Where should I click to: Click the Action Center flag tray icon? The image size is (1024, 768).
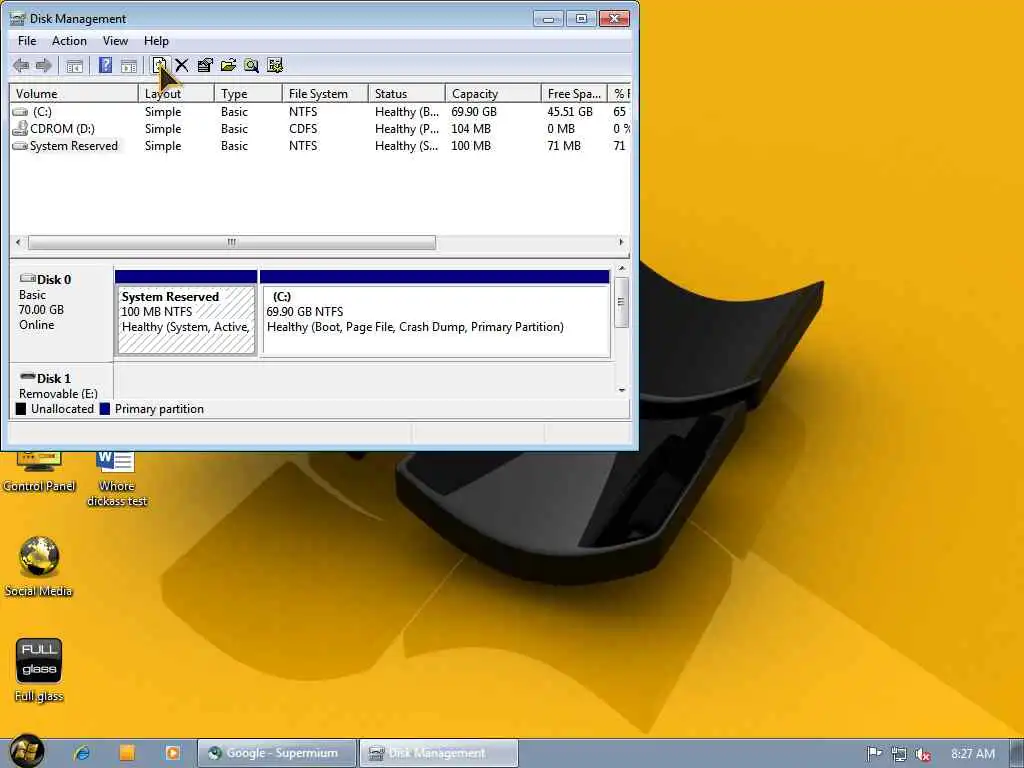coord(874,754)
